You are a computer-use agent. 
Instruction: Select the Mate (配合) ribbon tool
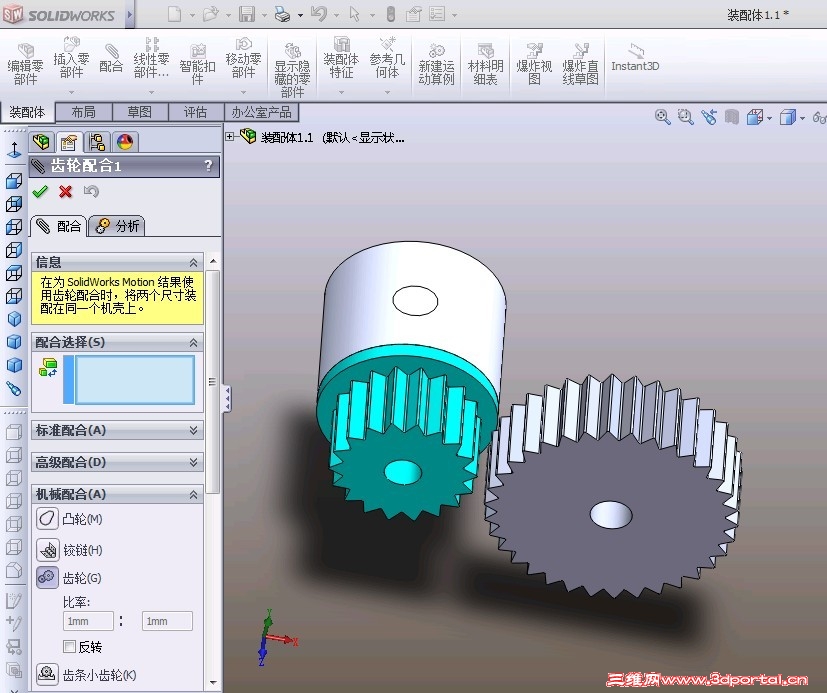(111, 59)
